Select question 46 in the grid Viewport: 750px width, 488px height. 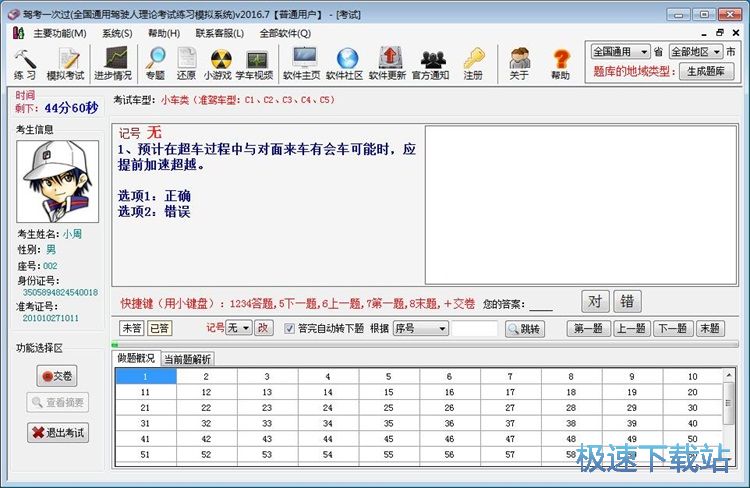coord(449,439)
